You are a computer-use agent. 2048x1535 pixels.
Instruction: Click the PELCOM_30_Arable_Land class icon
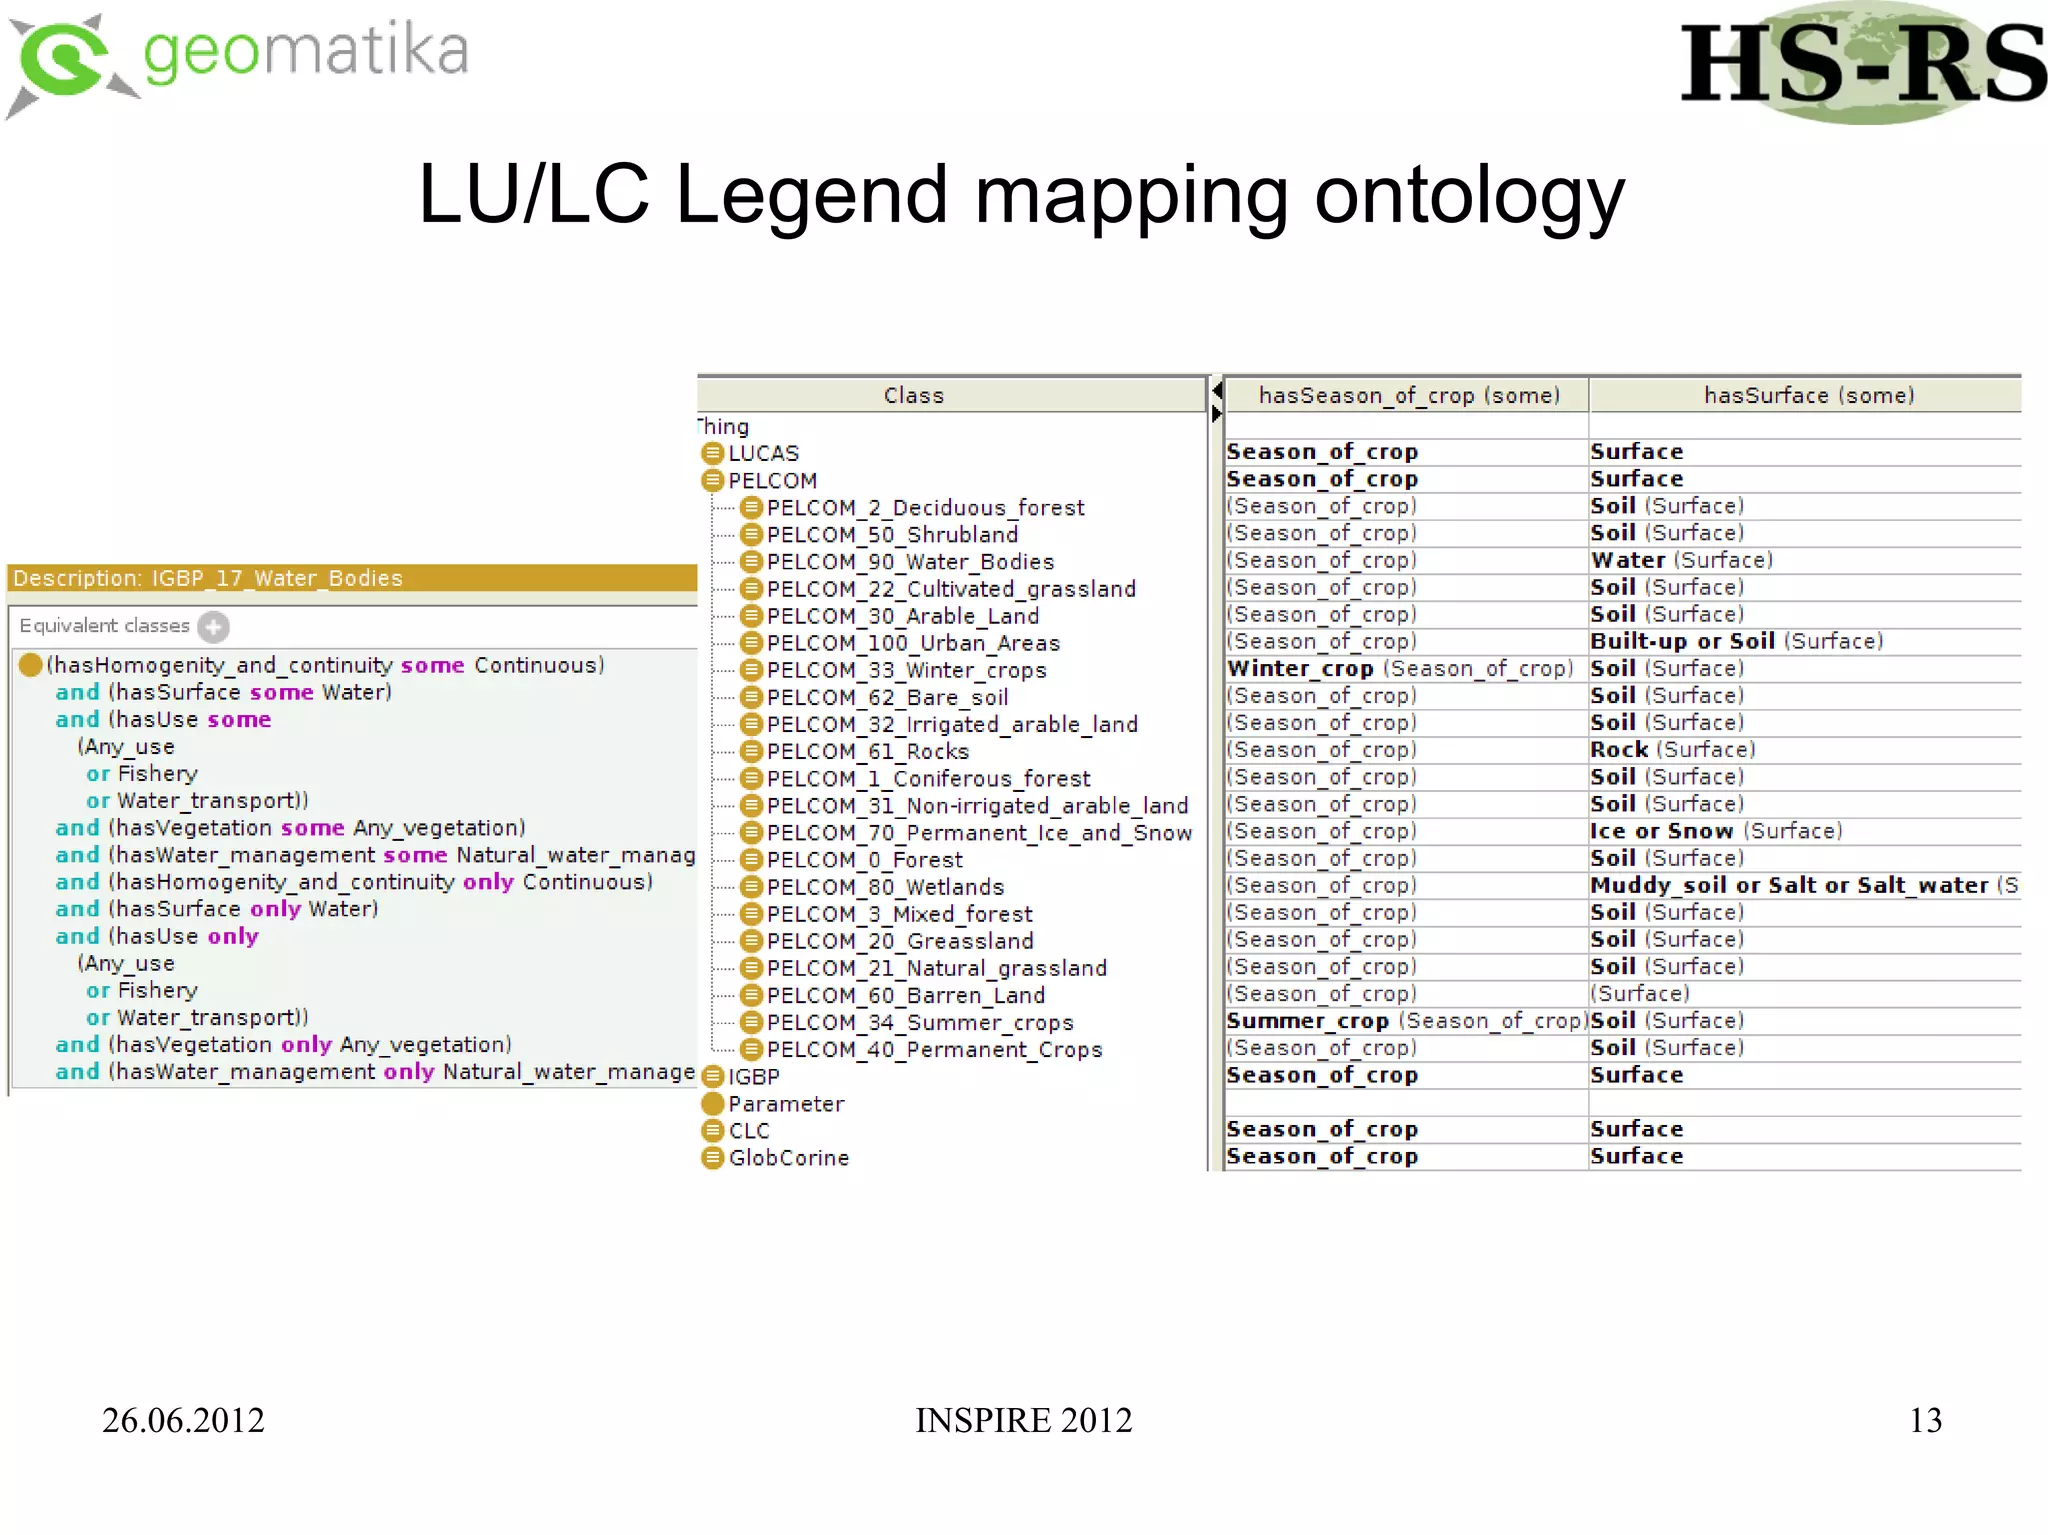(751, 615)
